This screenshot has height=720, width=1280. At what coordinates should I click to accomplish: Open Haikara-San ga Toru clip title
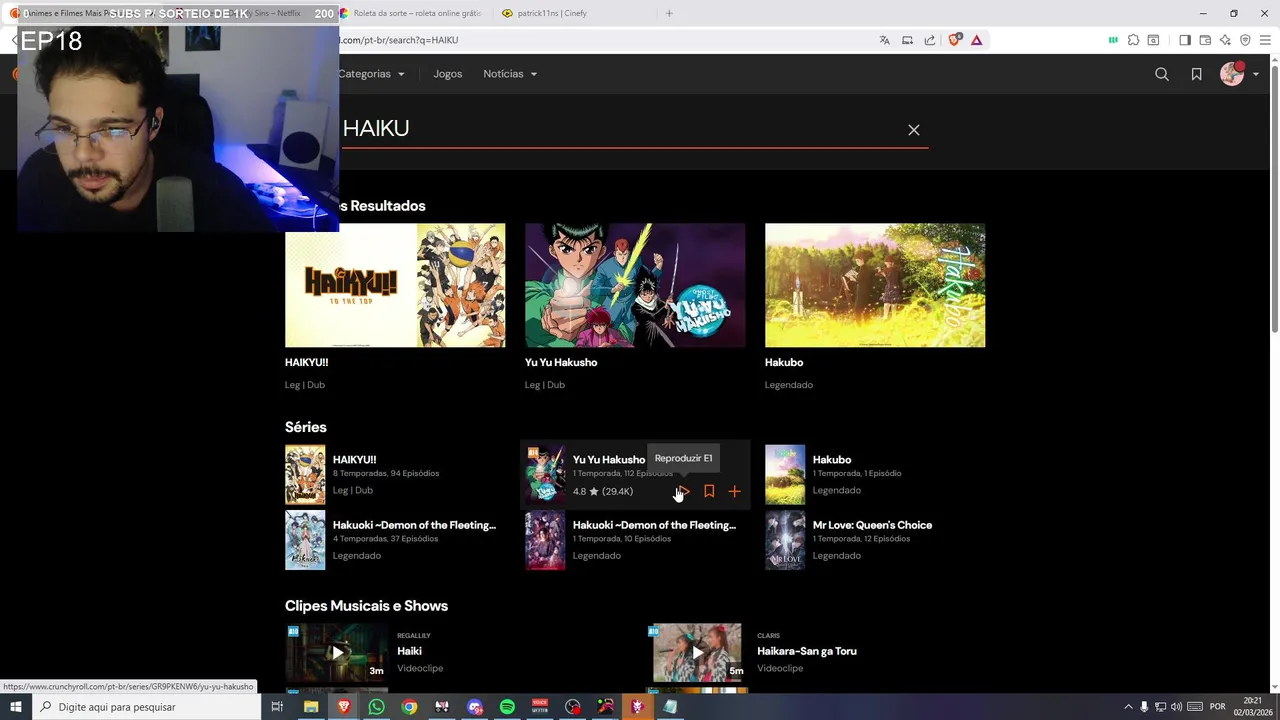click(807, 651)
